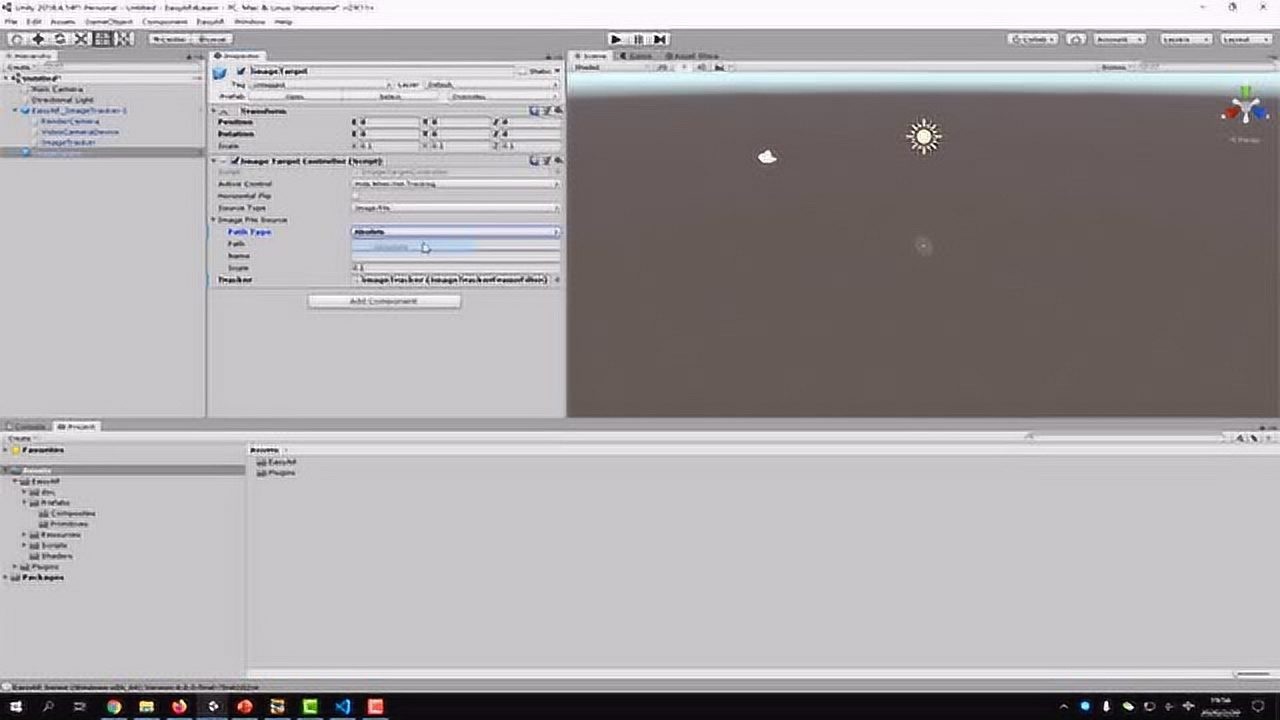Click the scene orientation gizmo

point(1244,109)
